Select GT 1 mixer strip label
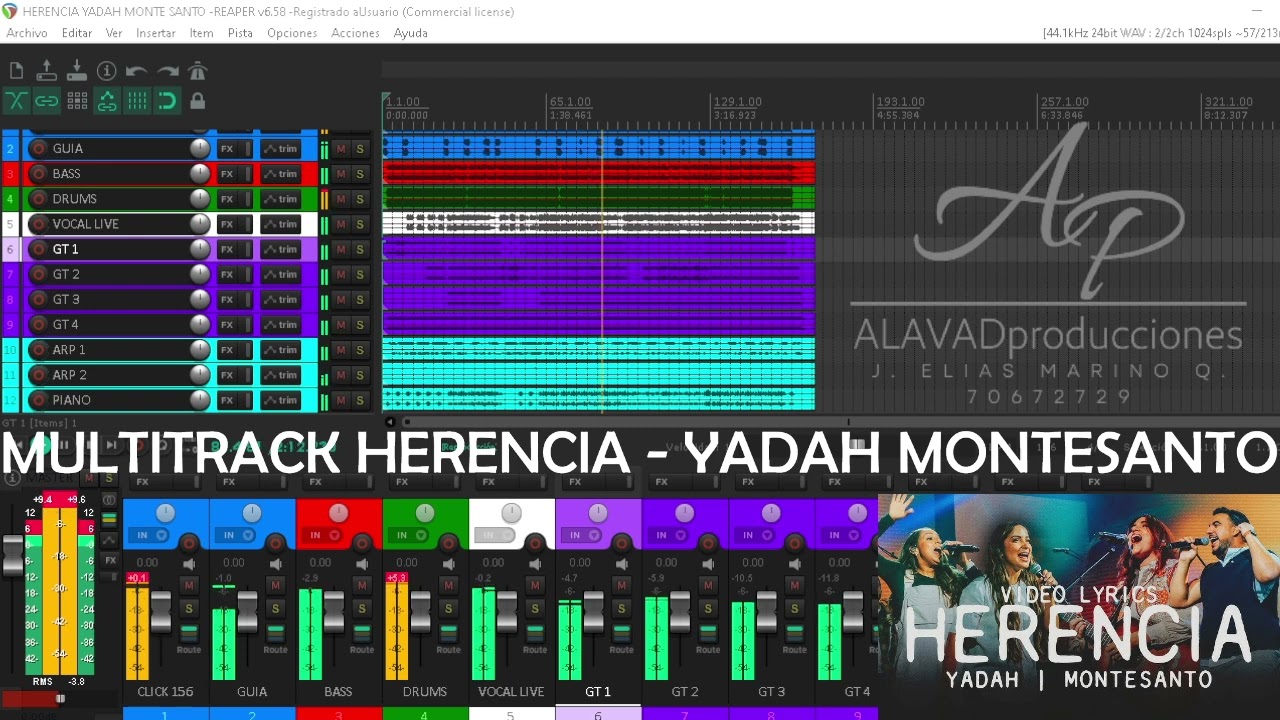 (598, 691)
